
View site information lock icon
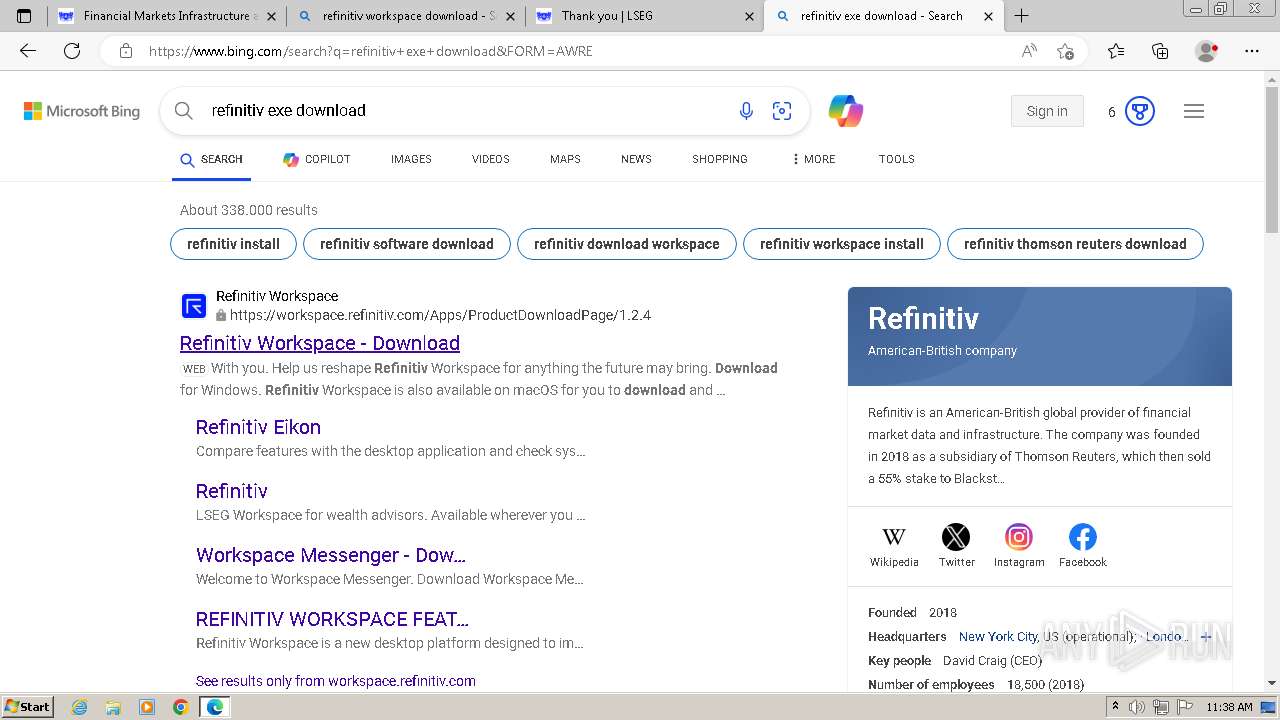tap(126, 51)
